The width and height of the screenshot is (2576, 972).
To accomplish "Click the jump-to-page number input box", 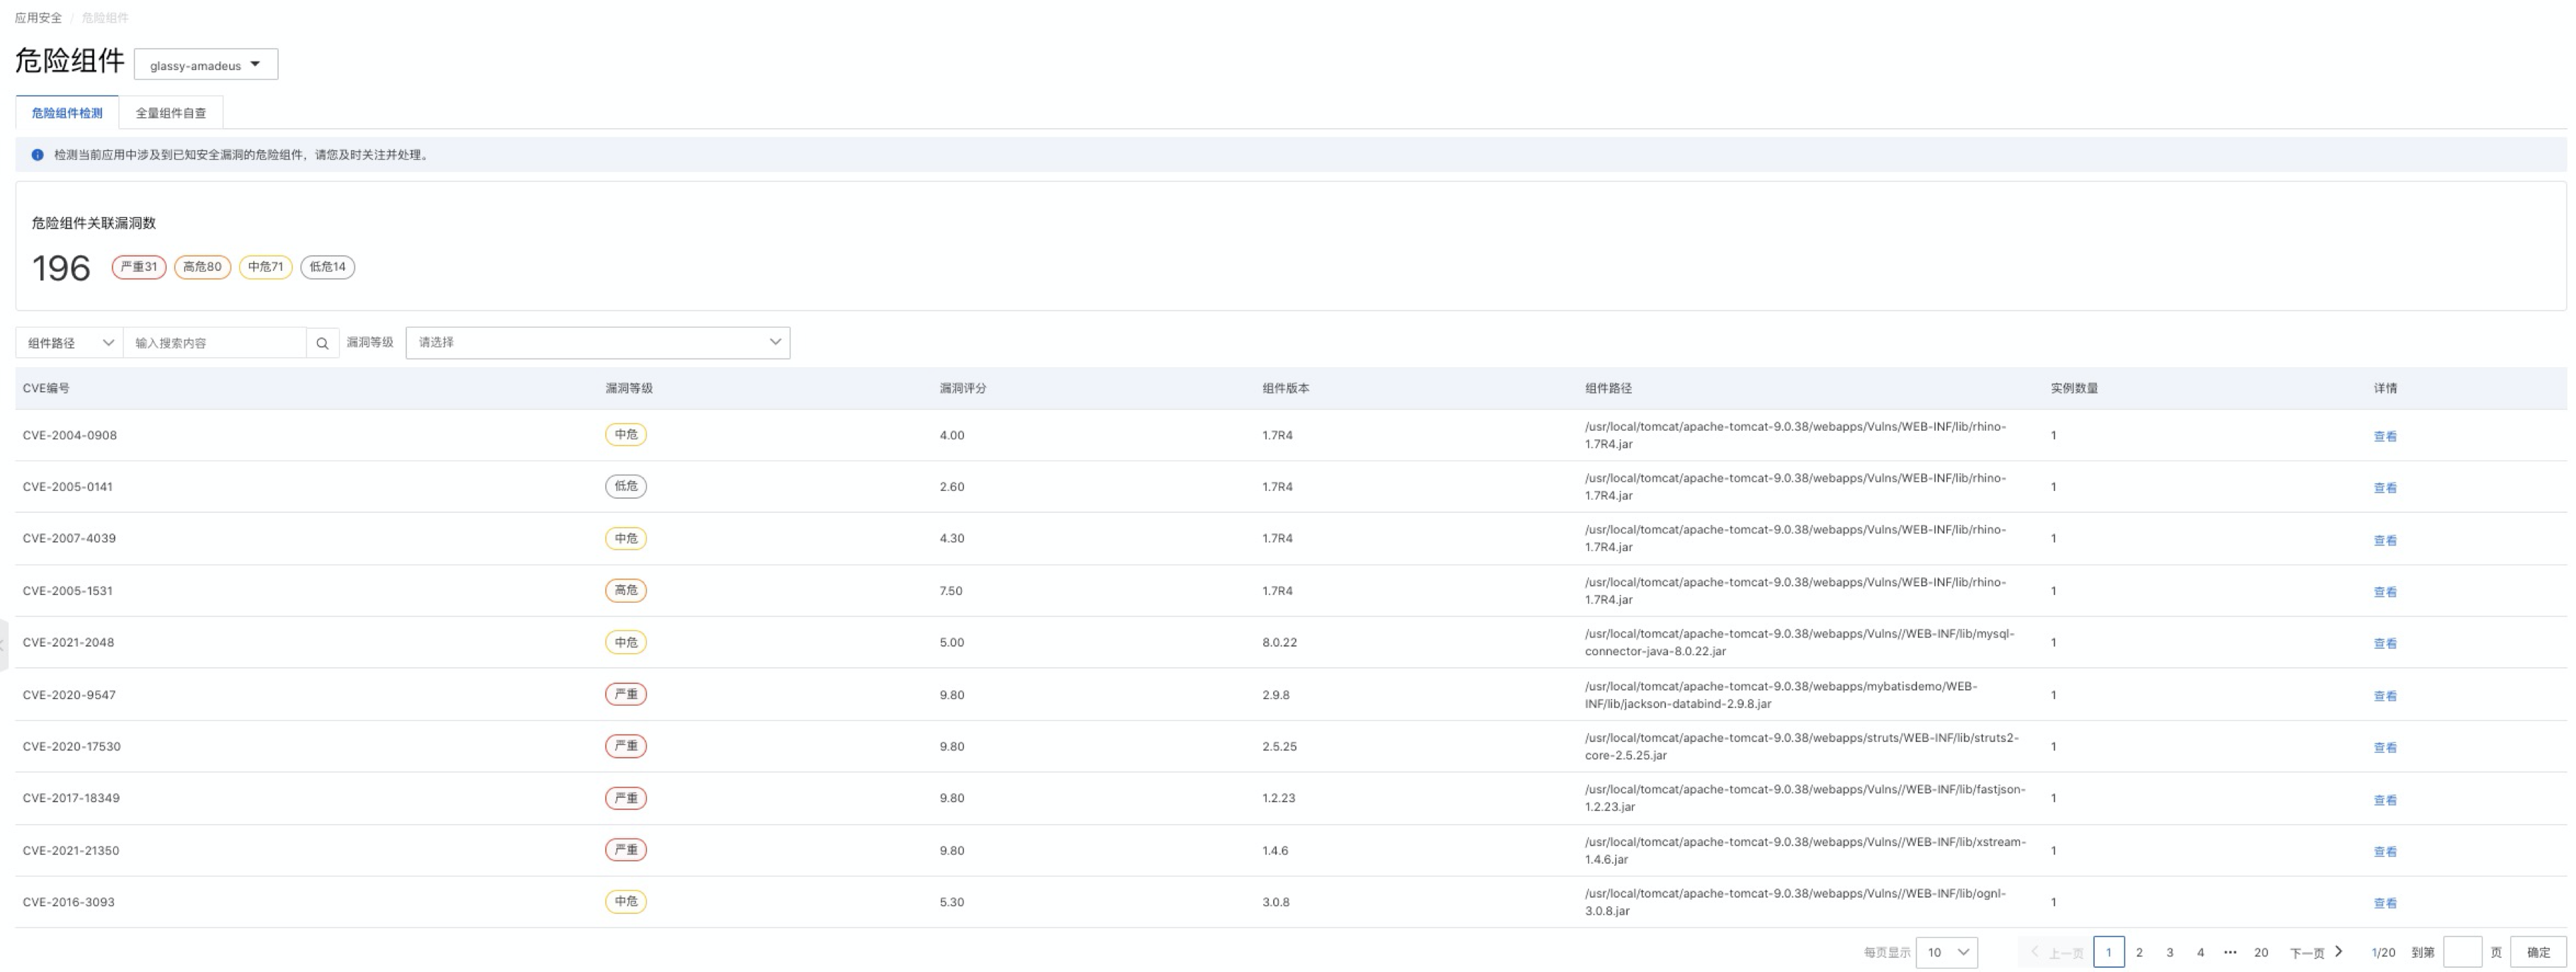I will tap(2461, 952).
